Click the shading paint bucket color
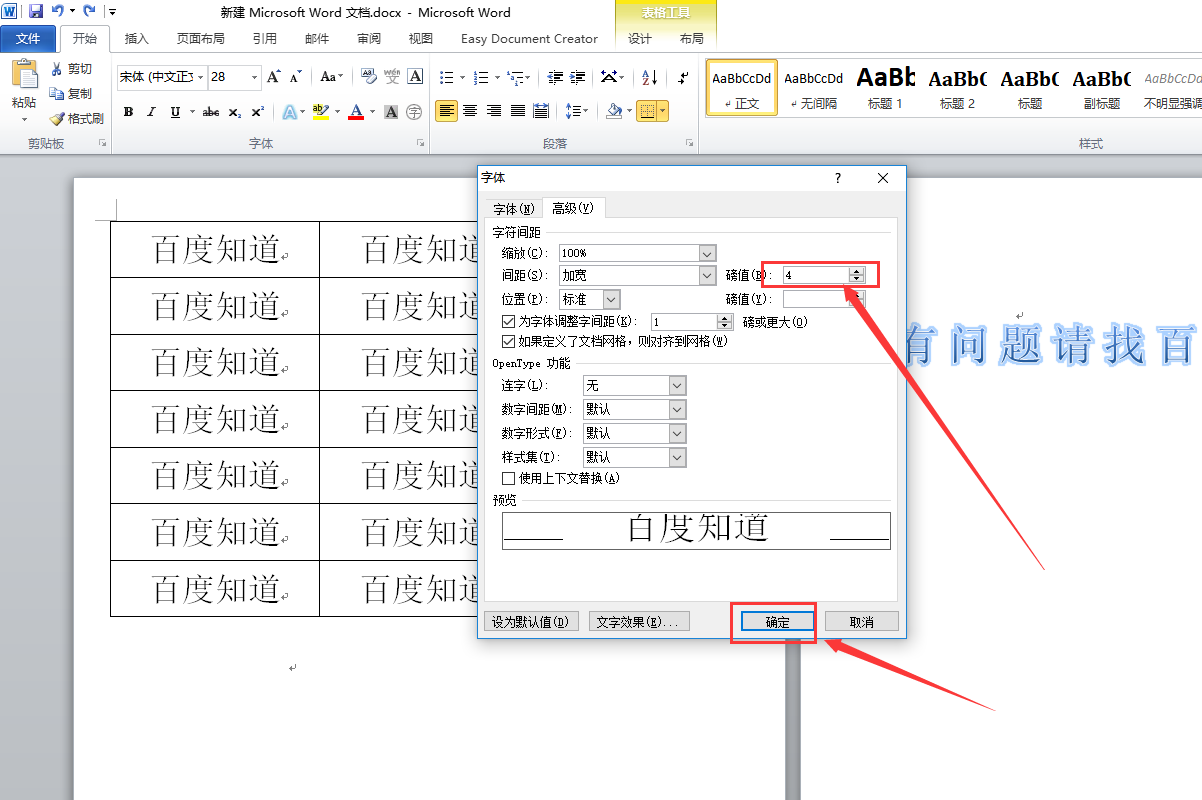 click(x=614, y=111)
